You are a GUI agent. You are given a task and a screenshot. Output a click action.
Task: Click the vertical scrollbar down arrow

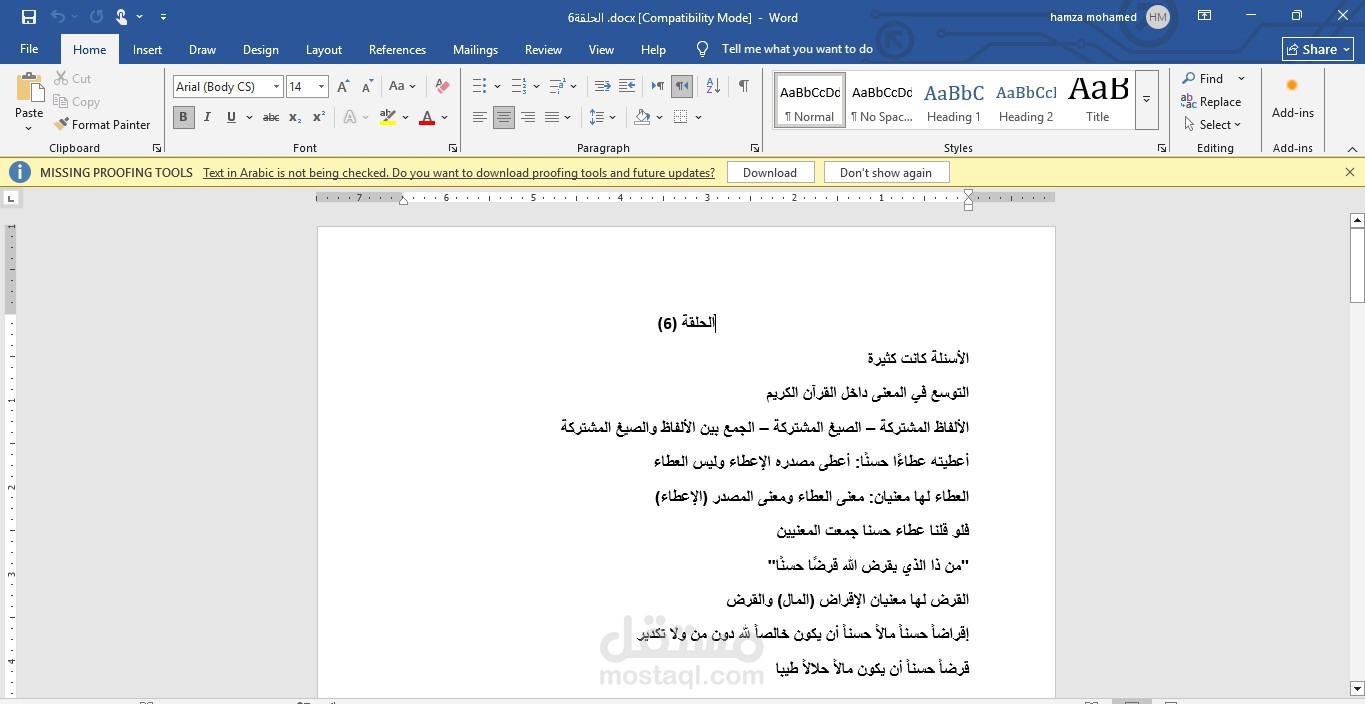click(x=1357, y=688)
